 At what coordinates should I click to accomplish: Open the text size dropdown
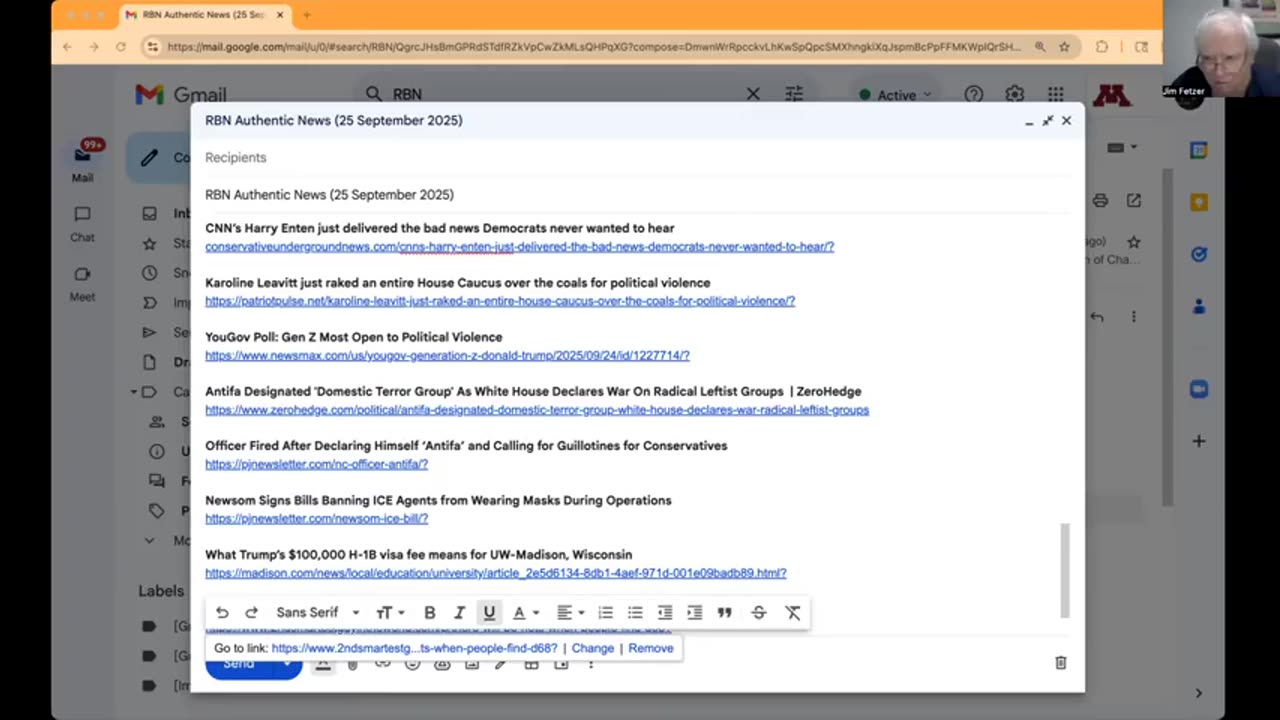pos(390,613)
